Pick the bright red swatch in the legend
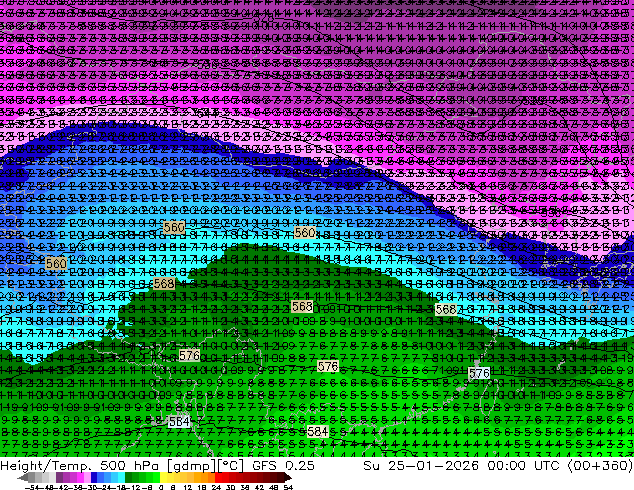The height and width of the screenshot is (490, 634). (218, 478)
